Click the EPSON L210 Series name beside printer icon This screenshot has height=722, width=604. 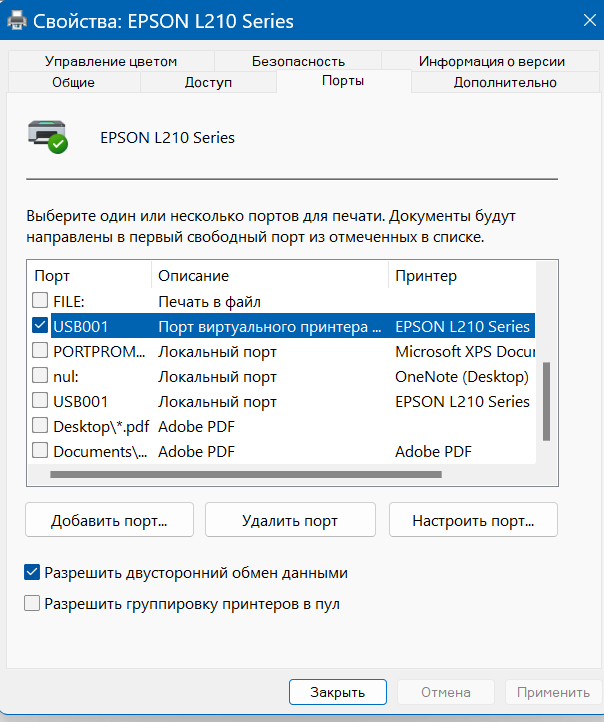pyautogui.click(x=168, y=138)
